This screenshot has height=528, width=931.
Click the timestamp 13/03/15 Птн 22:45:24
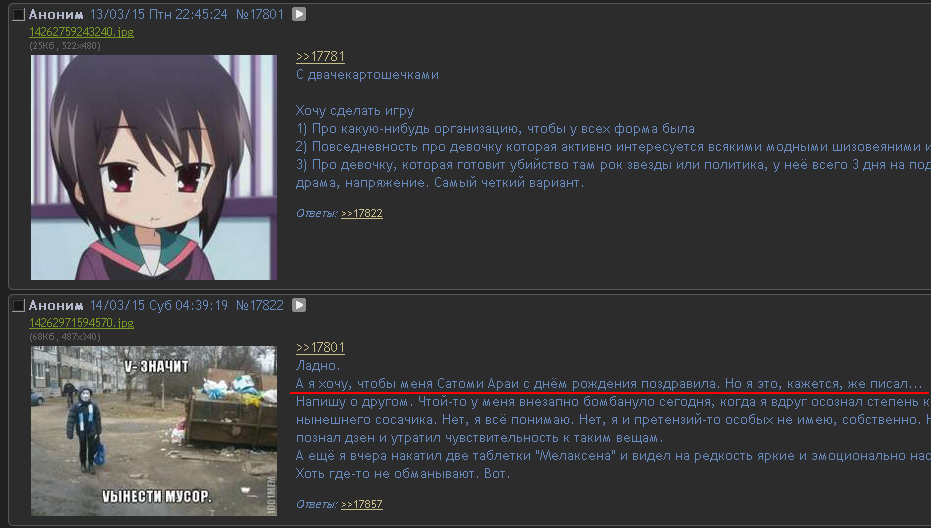click(x=159, y=14)
